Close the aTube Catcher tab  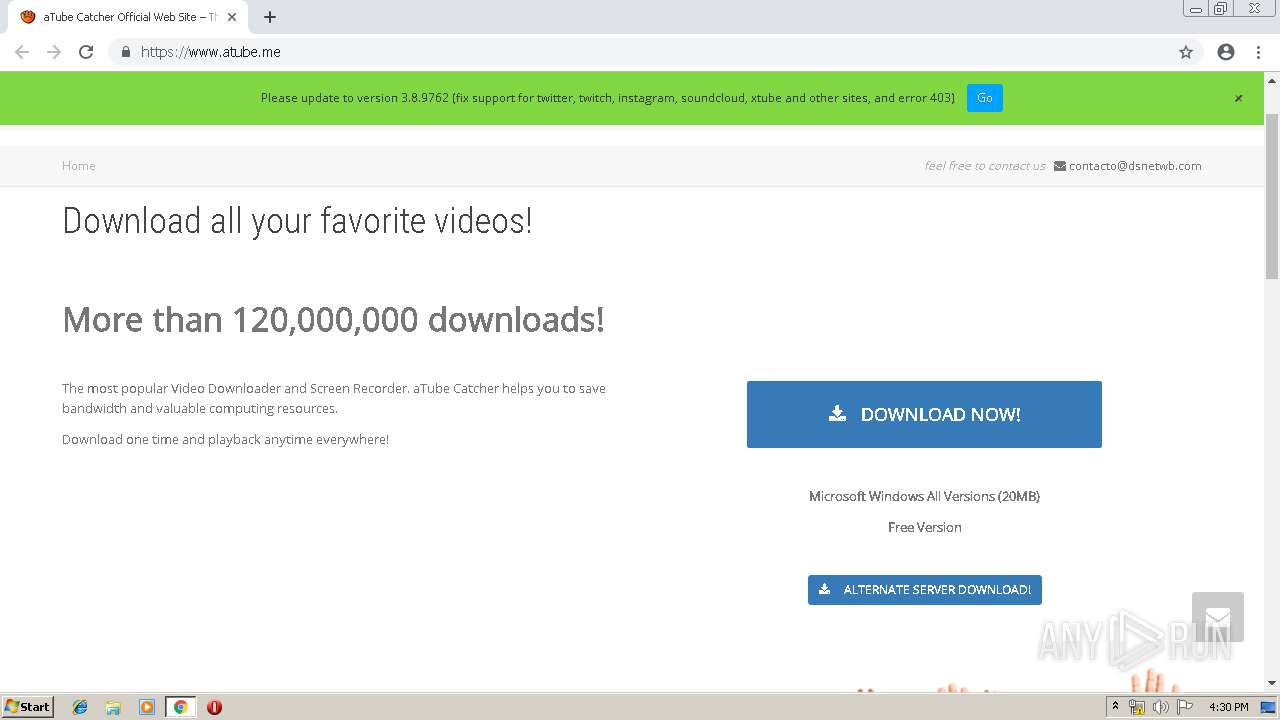(232, 17)
